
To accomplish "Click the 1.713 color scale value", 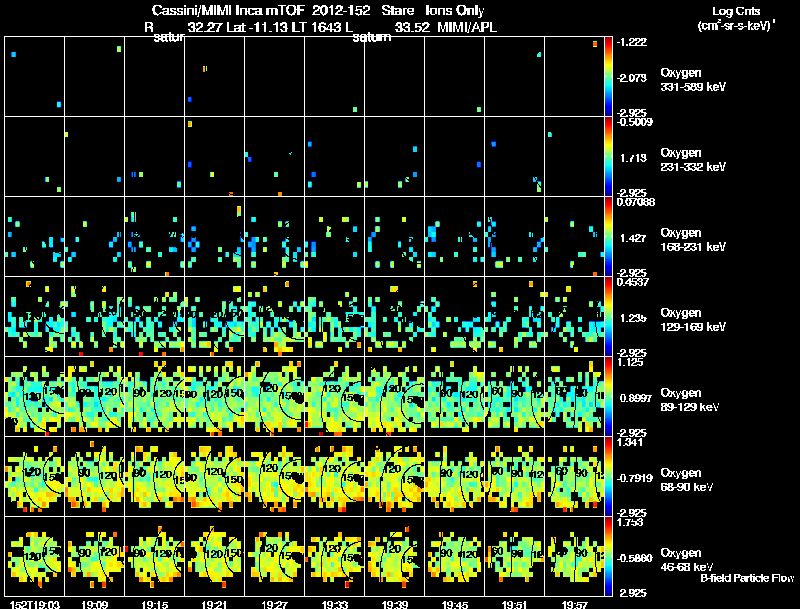I will click(x=633, y=158).
